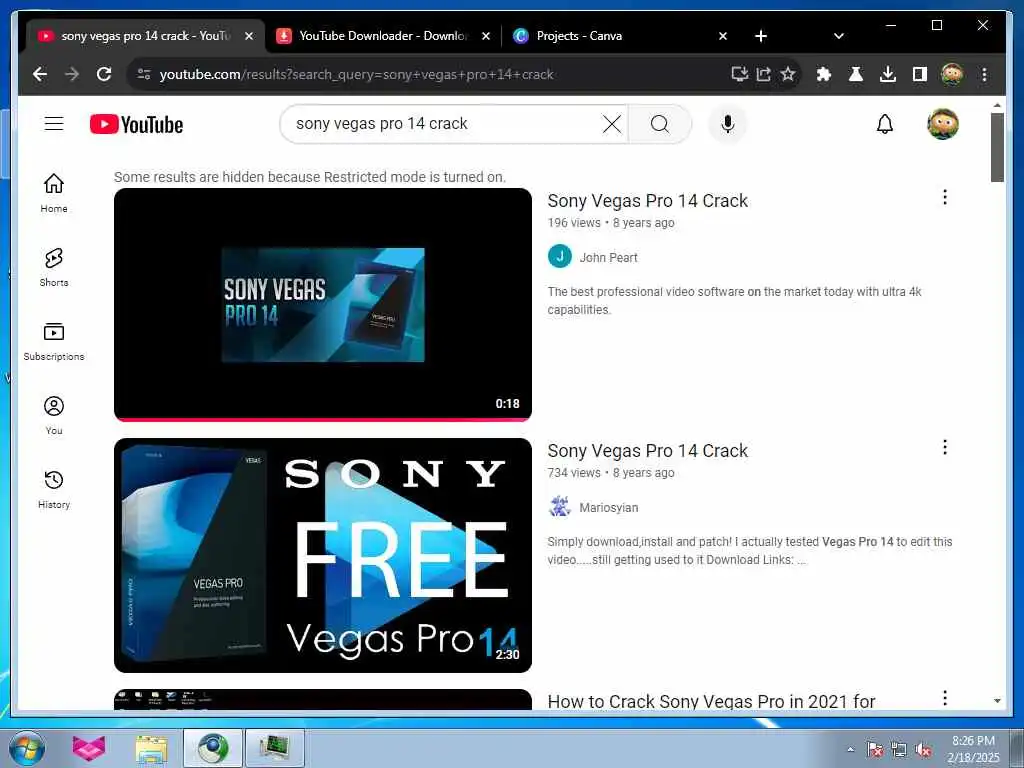This screenshot has width=1024, height=768.
Task: Expand the tab search chevron
Action: coord(839,36)
